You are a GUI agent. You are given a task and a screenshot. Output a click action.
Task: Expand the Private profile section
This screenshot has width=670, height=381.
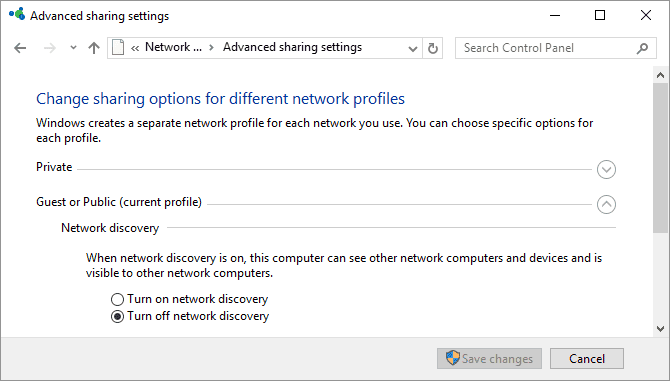tap(606, 170)
